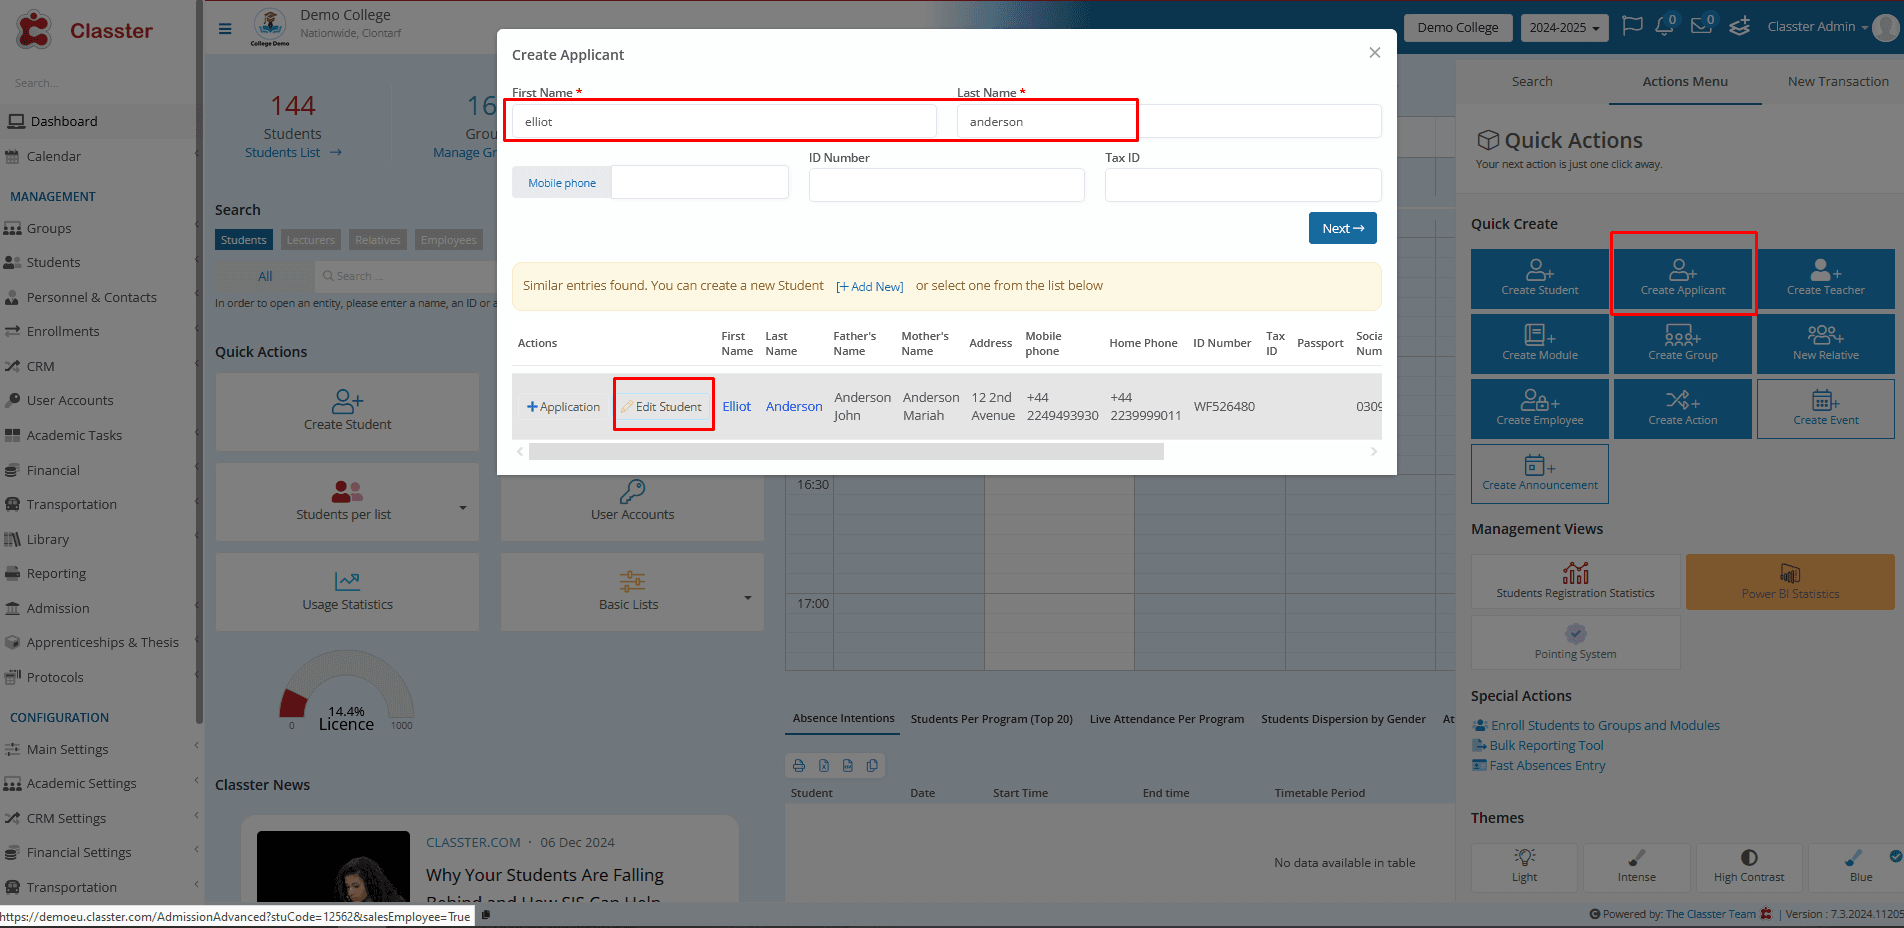The height and width of the screenshot is (928, 1904).
Task: Open Dashboard in the sidebar
Action: 98,121
